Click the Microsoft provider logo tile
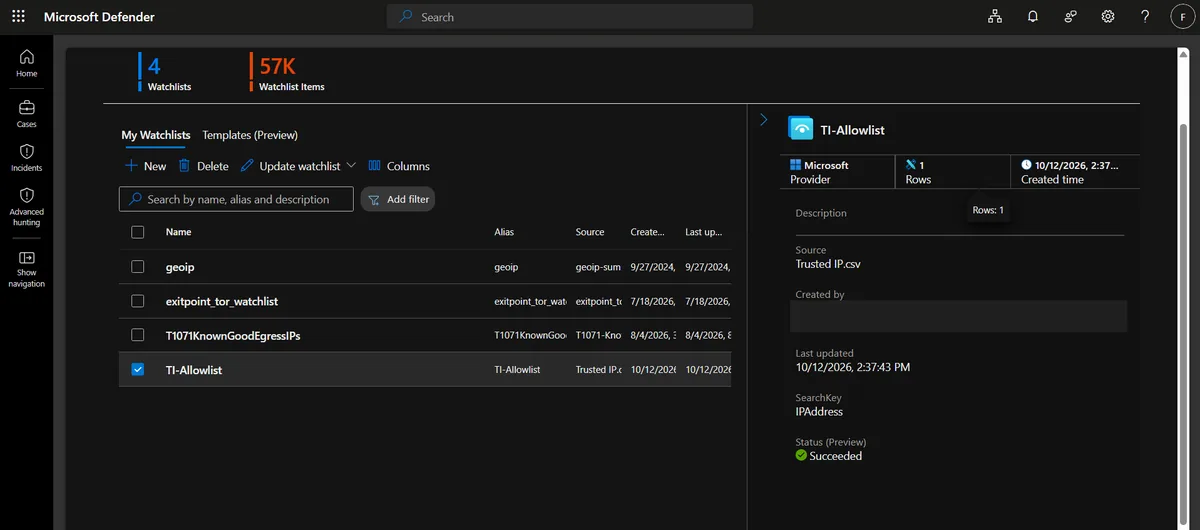This screenshot has height=530, width=1200. click(837, 172)
